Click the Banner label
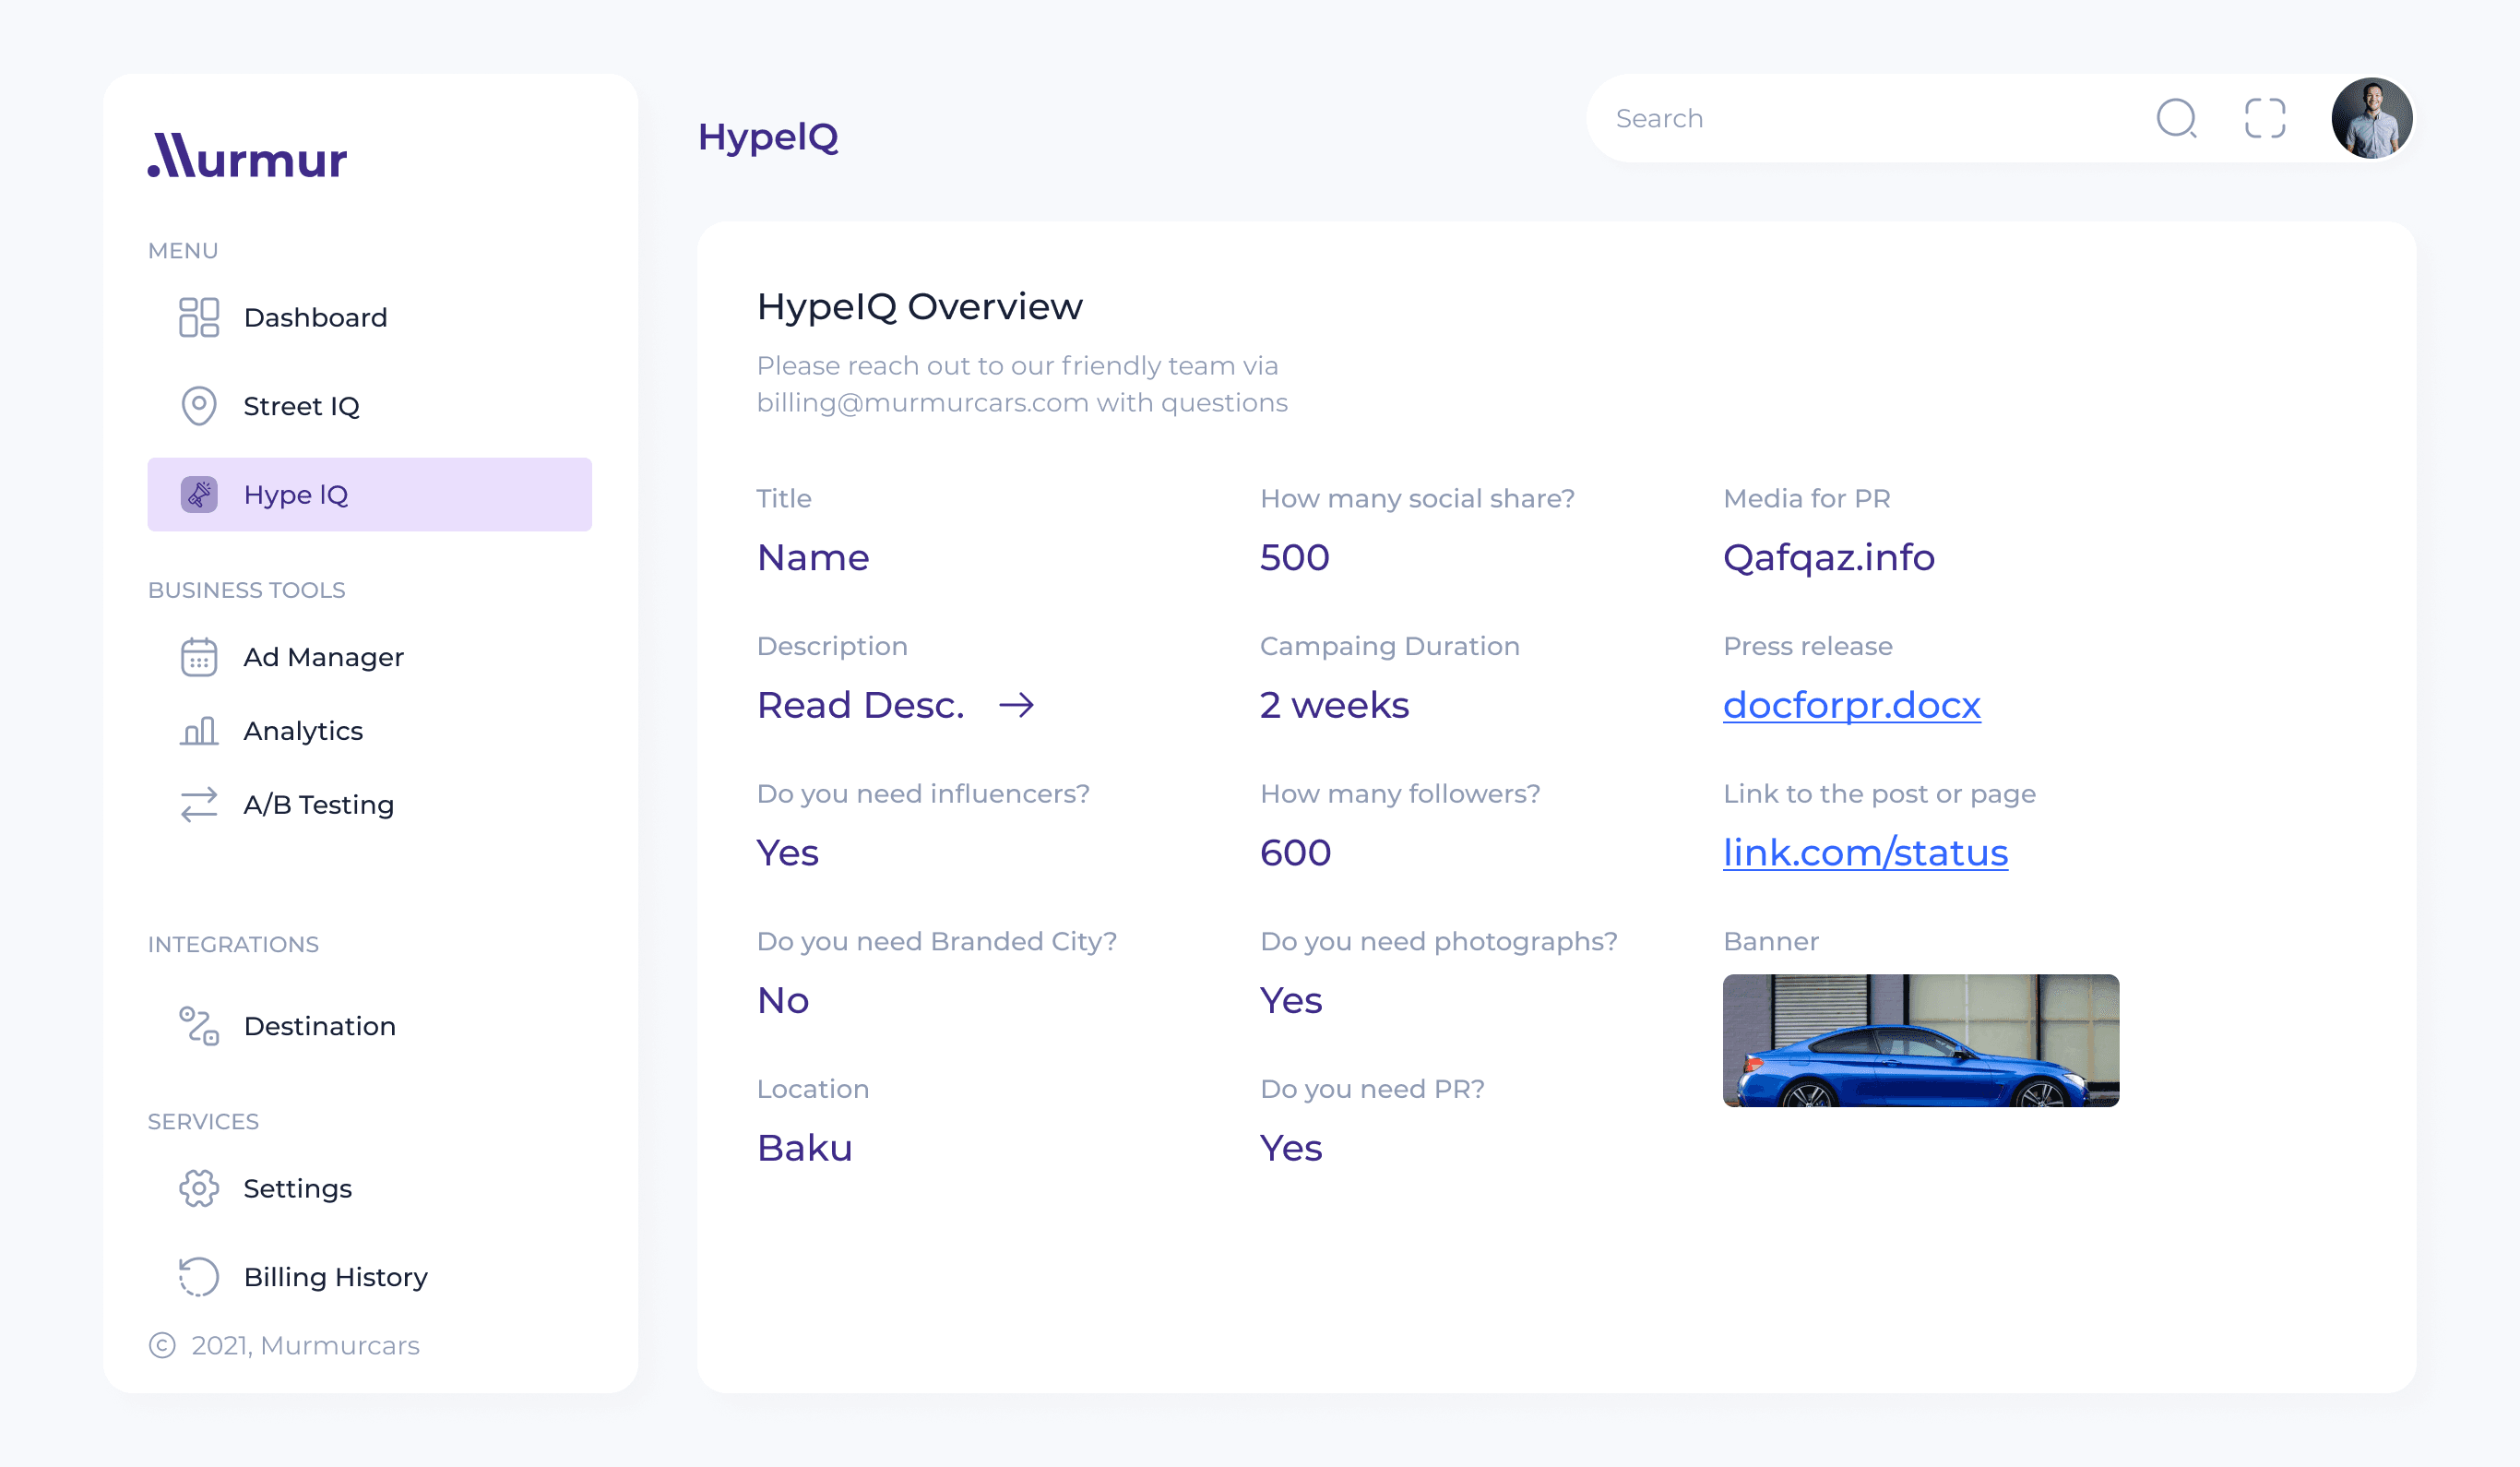This screenshot has width=2520, height=1467. 1770,941
